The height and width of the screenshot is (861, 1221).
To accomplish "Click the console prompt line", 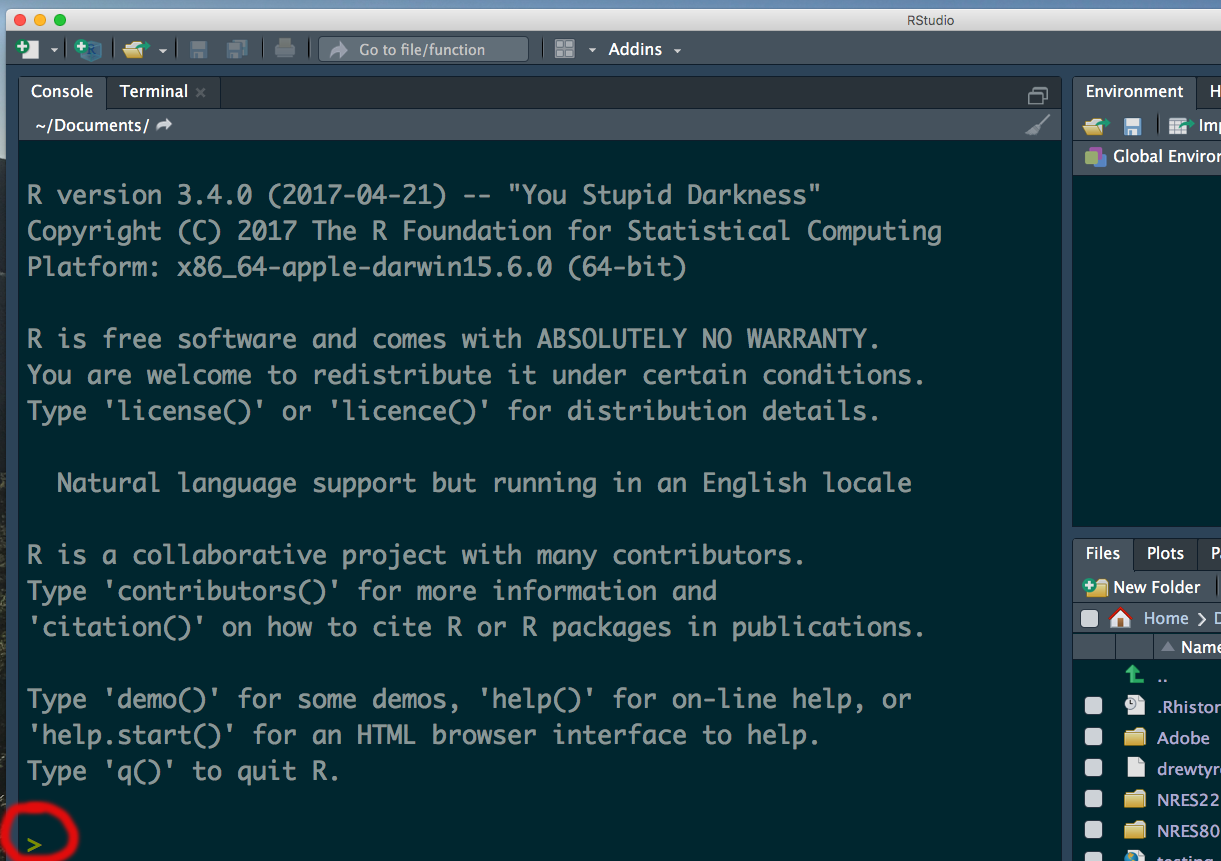I will (539, 844).
